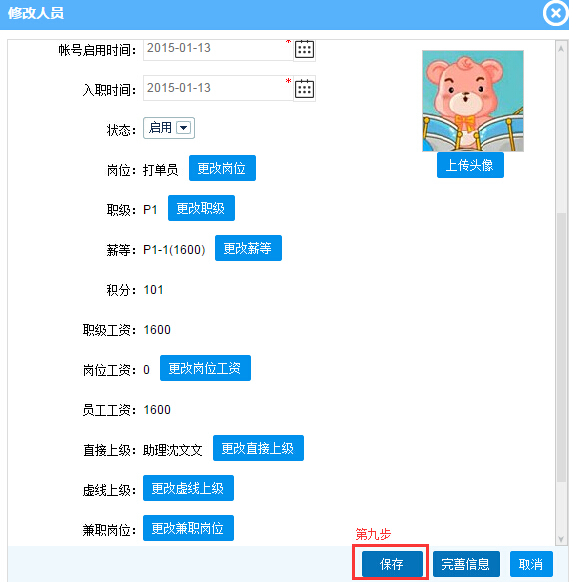569x582 pixels.
Task: Click 更改岗位工资 button
Action: click(x=205, y=368)
